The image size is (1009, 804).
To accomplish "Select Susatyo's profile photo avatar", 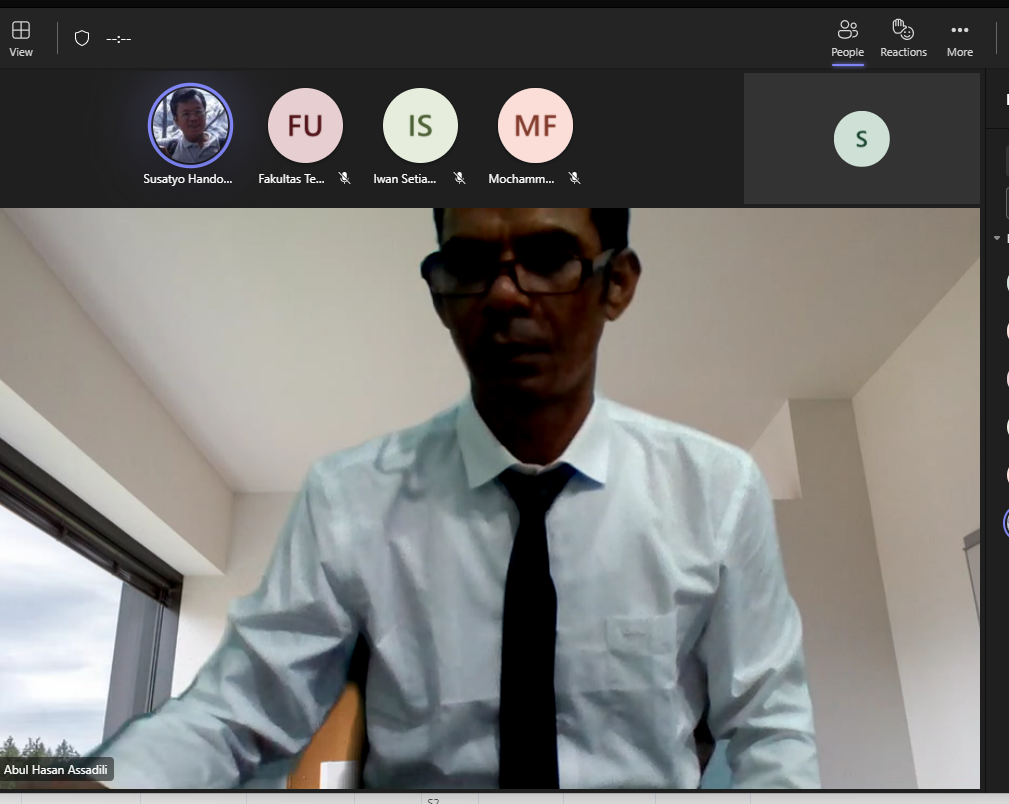I will coord(190,125).
